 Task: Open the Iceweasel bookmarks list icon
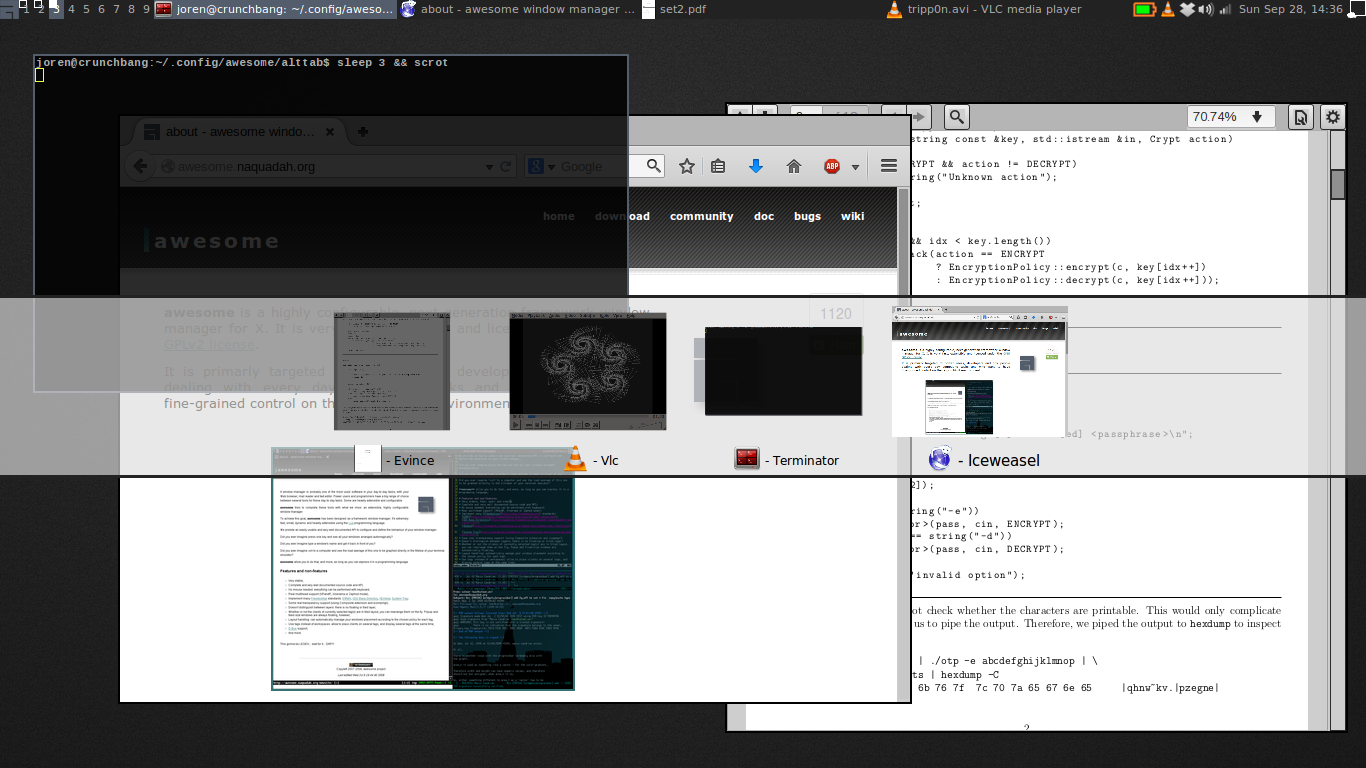718,166
